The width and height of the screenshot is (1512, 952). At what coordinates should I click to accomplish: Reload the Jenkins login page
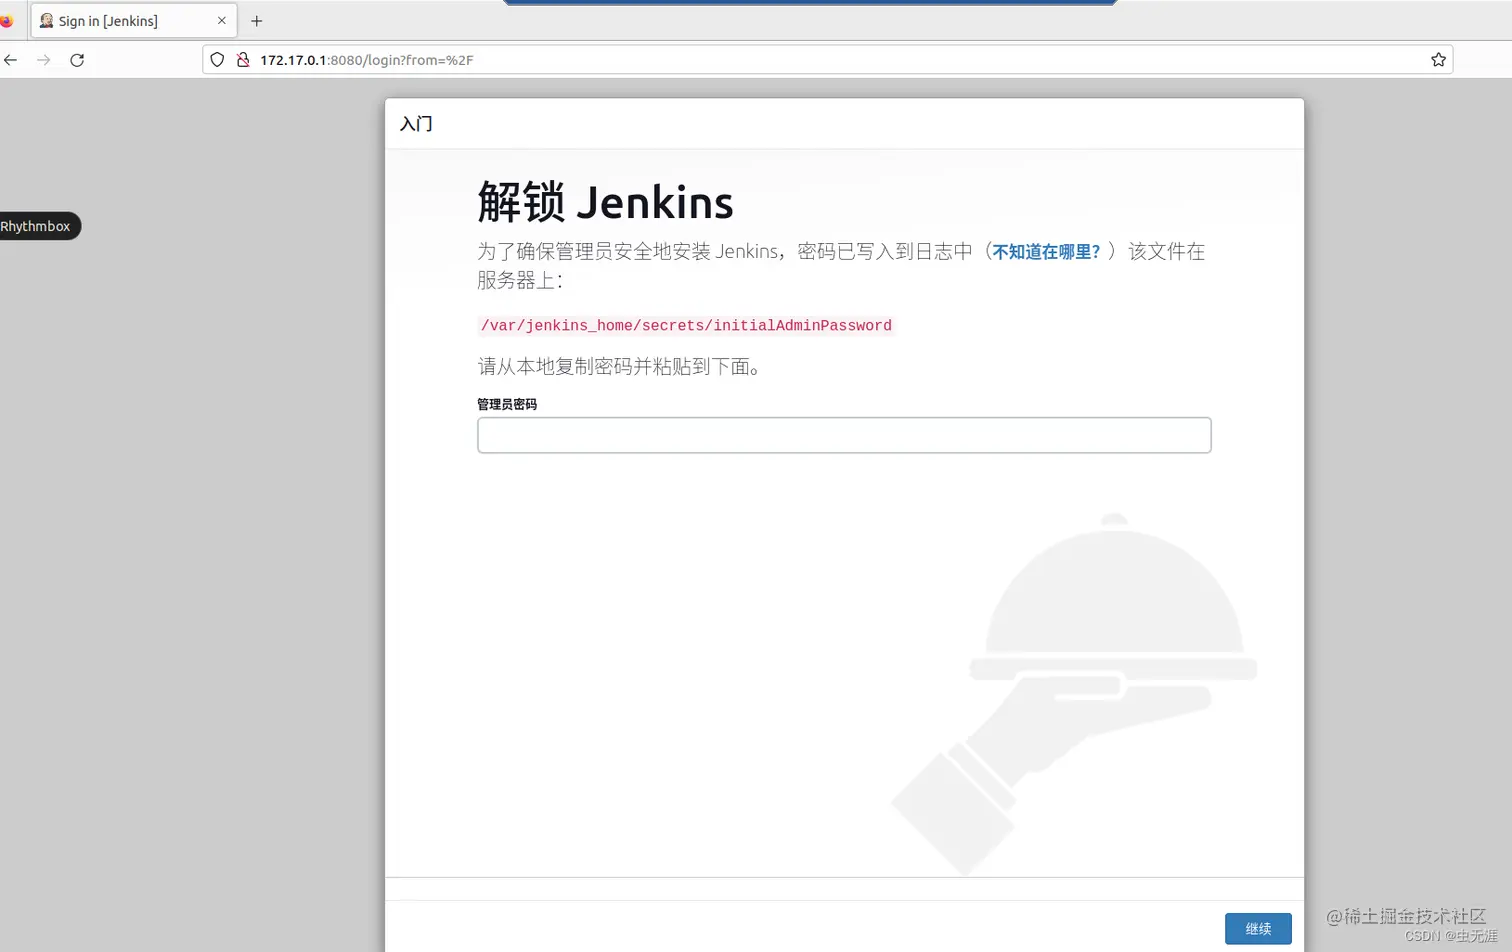tap(77, 60)
